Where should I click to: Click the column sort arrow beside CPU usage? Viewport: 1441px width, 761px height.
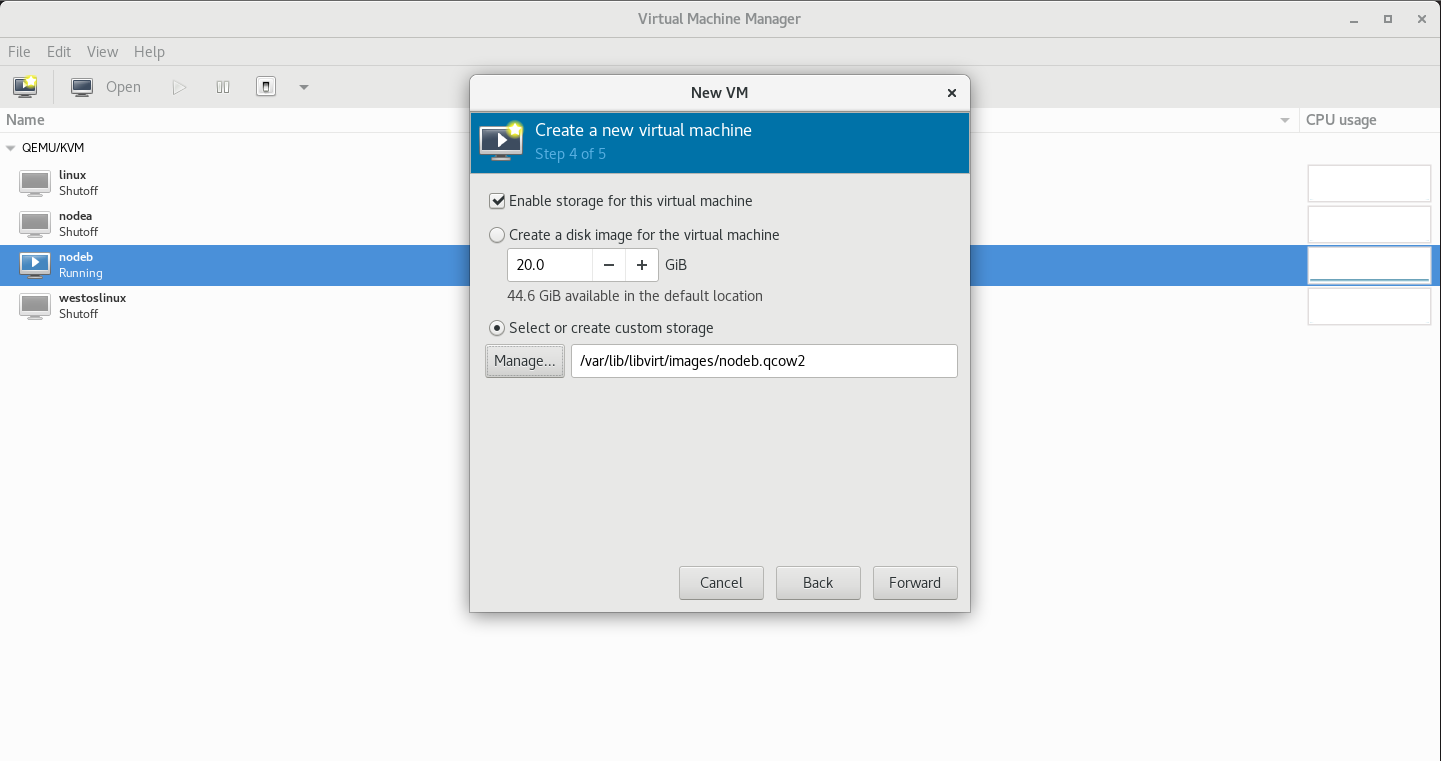pos(1285,121)
